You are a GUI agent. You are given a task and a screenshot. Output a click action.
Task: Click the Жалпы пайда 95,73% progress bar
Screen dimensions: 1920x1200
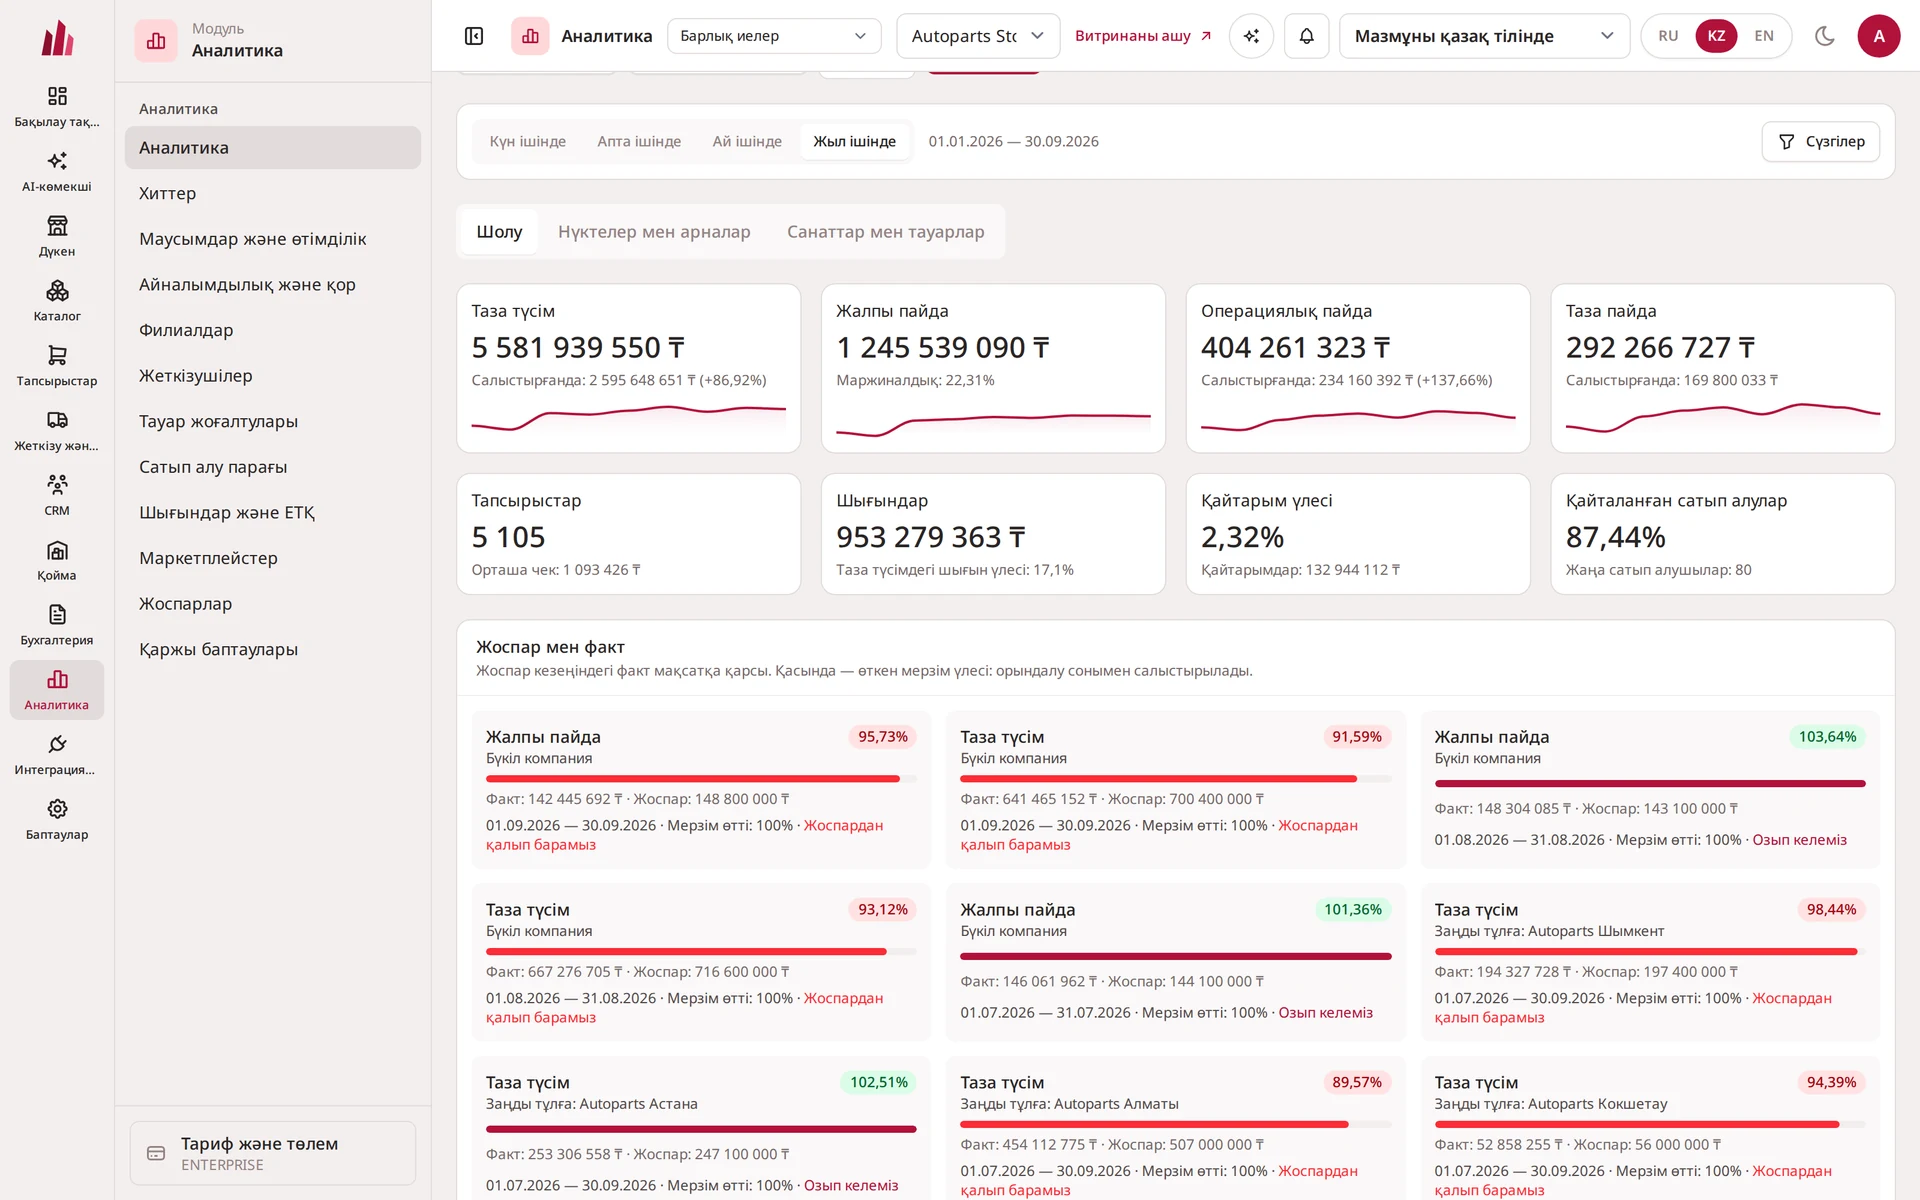point(700,779)
